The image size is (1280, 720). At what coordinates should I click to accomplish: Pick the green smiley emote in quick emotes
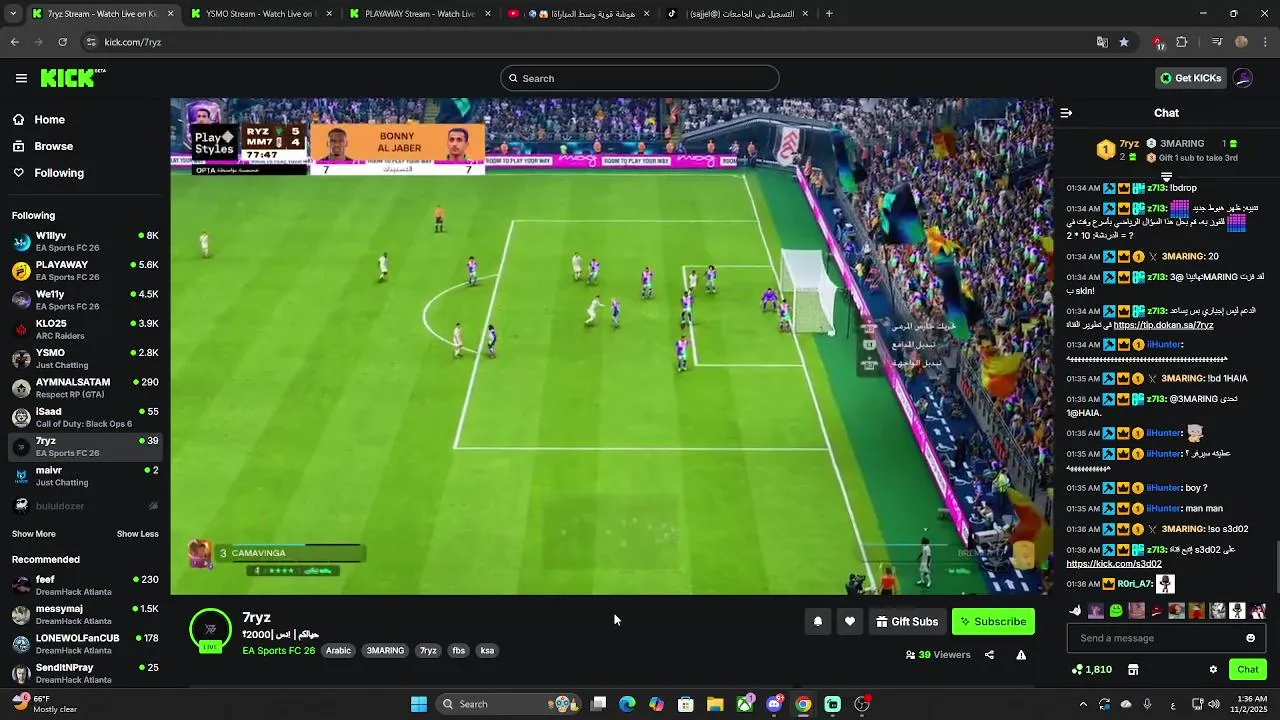[x=1116, y=610]
